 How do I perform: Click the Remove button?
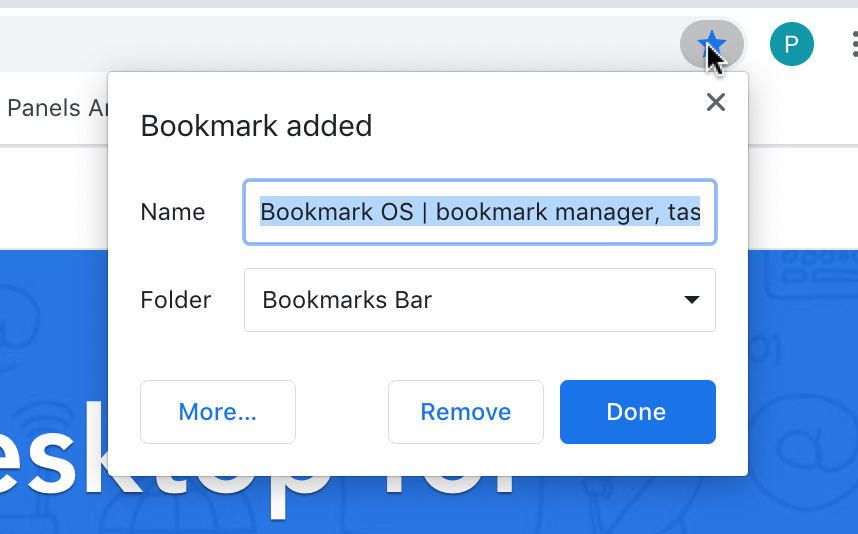coord(466,412)
